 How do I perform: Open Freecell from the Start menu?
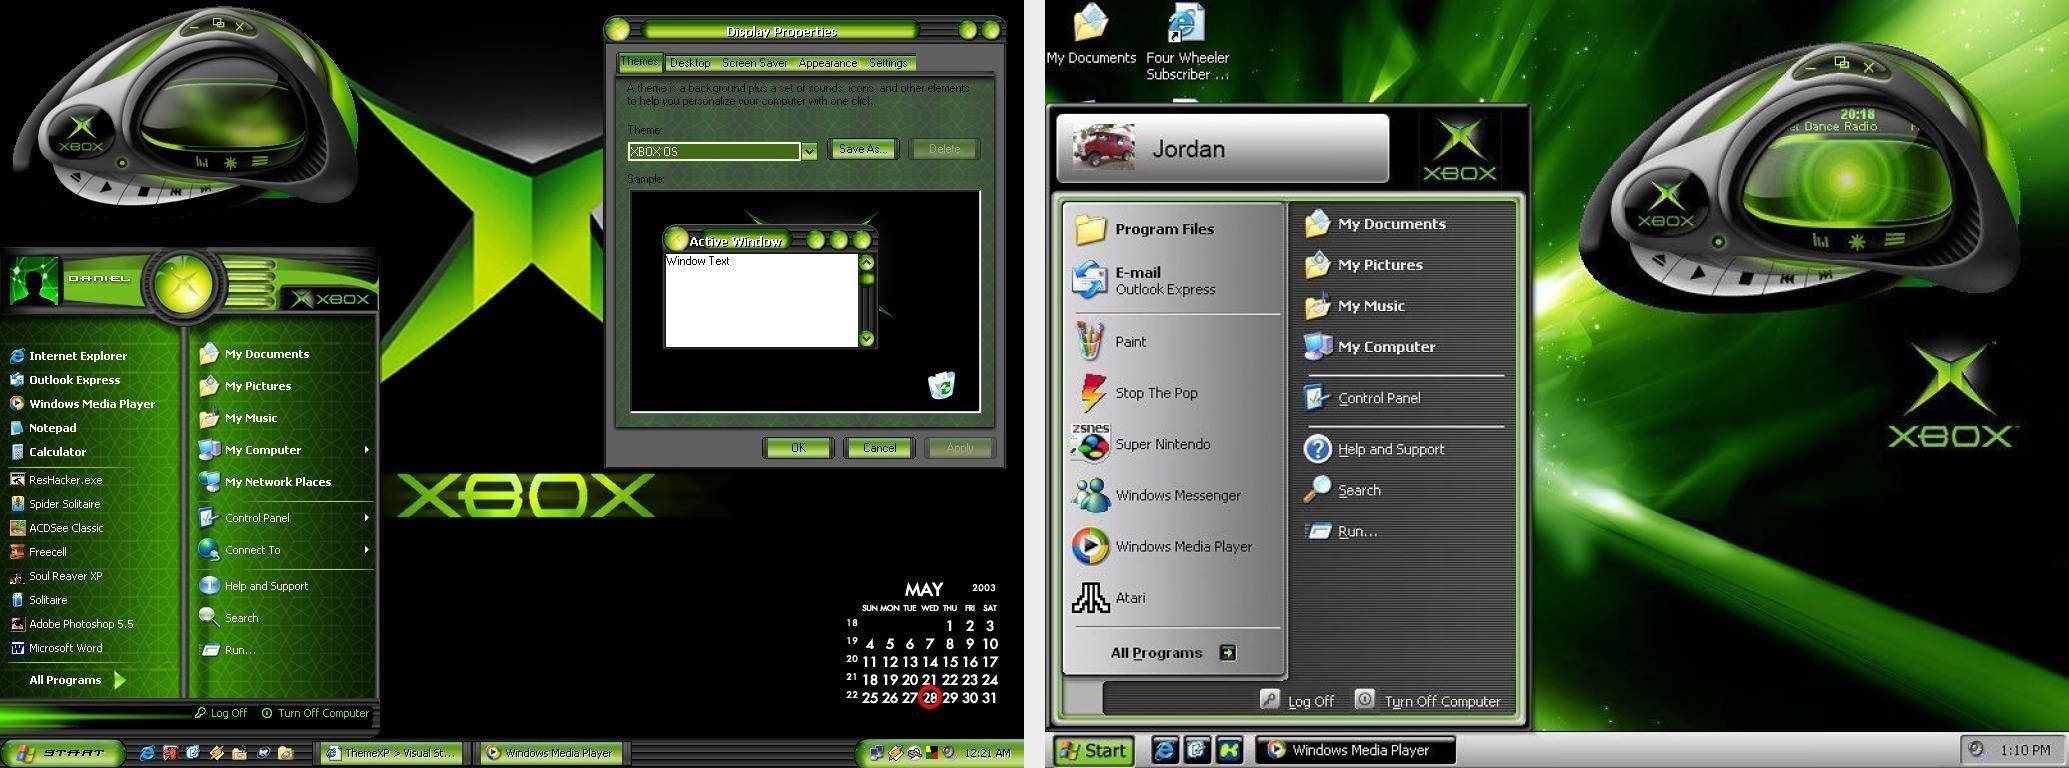(38, 551)
